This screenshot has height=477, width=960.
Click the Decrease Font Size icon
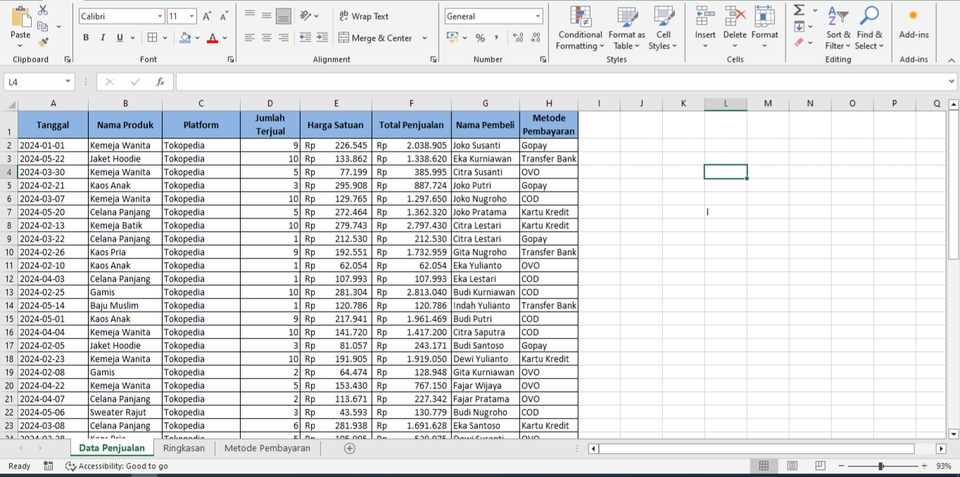coord(223,17)
